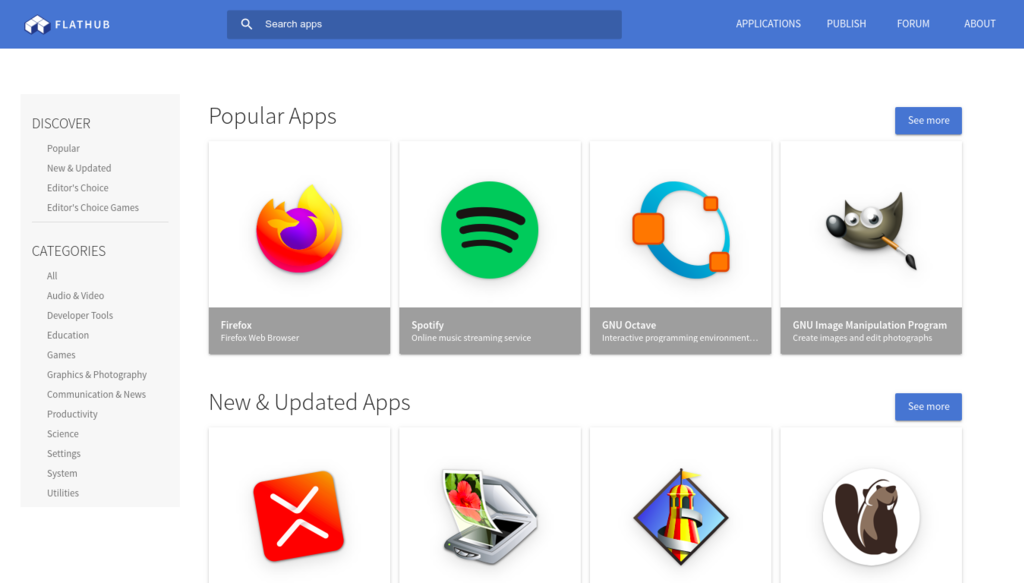Click the search magnifier icon
The width and height of the screenshot is (1024, 583).
tap(246, 24)
